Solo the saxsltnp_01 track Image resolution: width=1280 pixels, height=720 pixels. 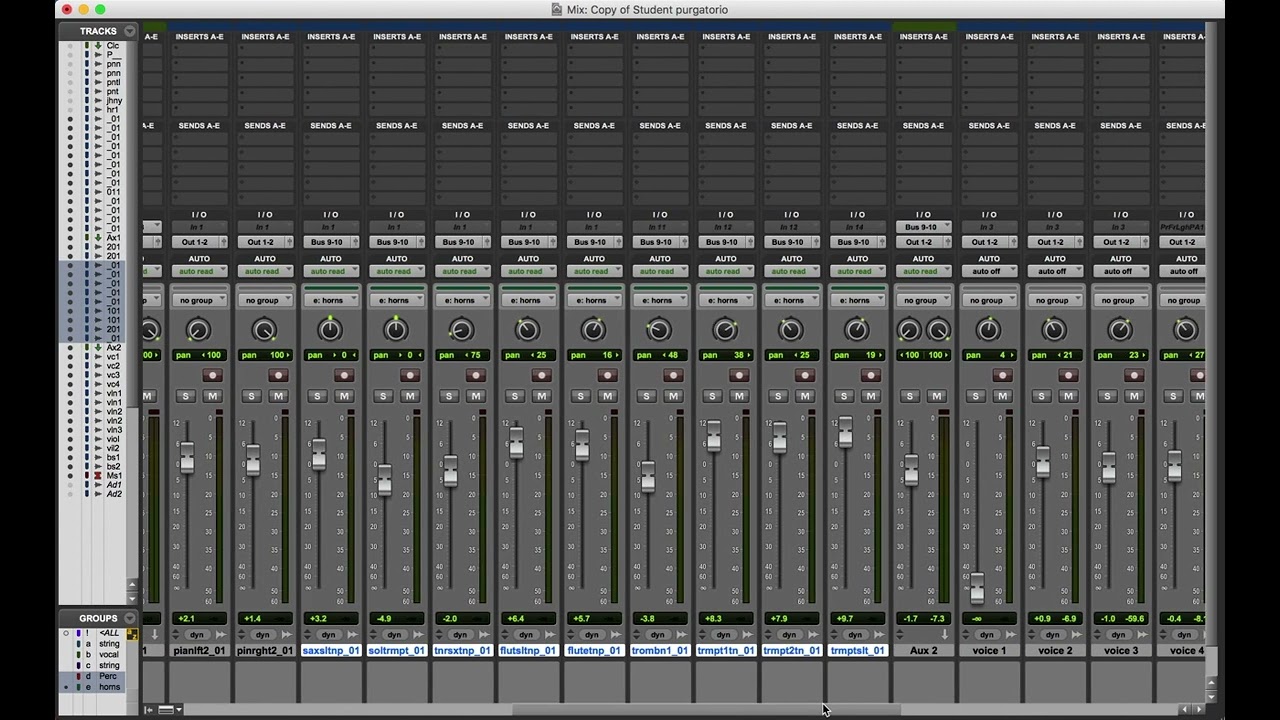coord(317,396)
